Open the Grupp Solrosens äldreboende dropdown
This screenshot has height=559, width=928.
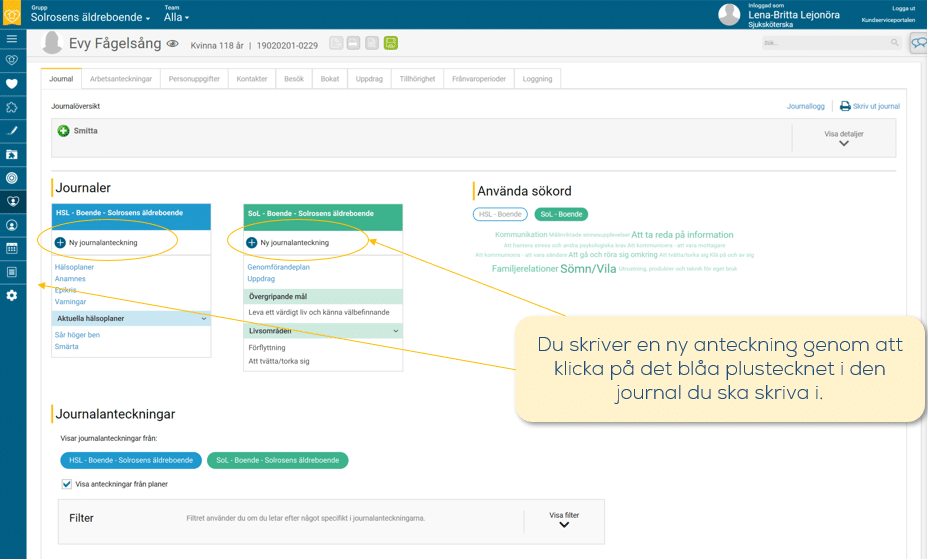(91, 18)
